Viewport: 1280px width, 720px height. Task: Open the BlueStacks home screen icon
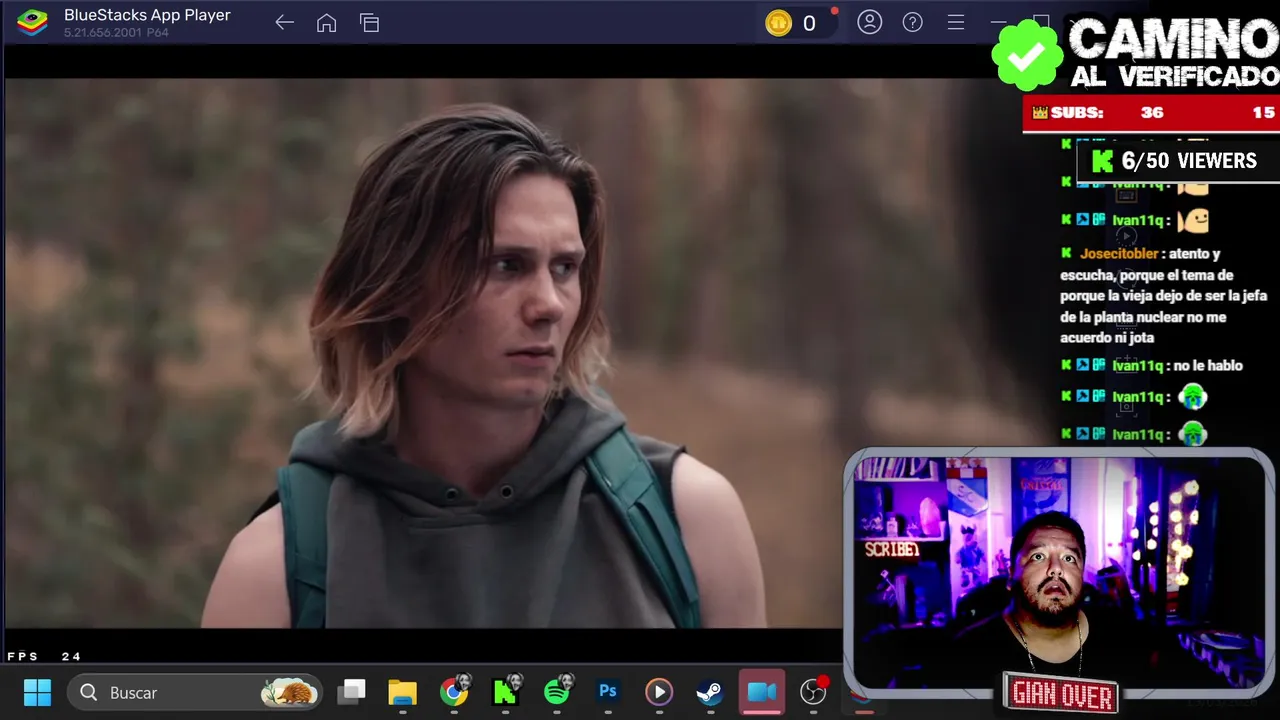tap(327, 23)
